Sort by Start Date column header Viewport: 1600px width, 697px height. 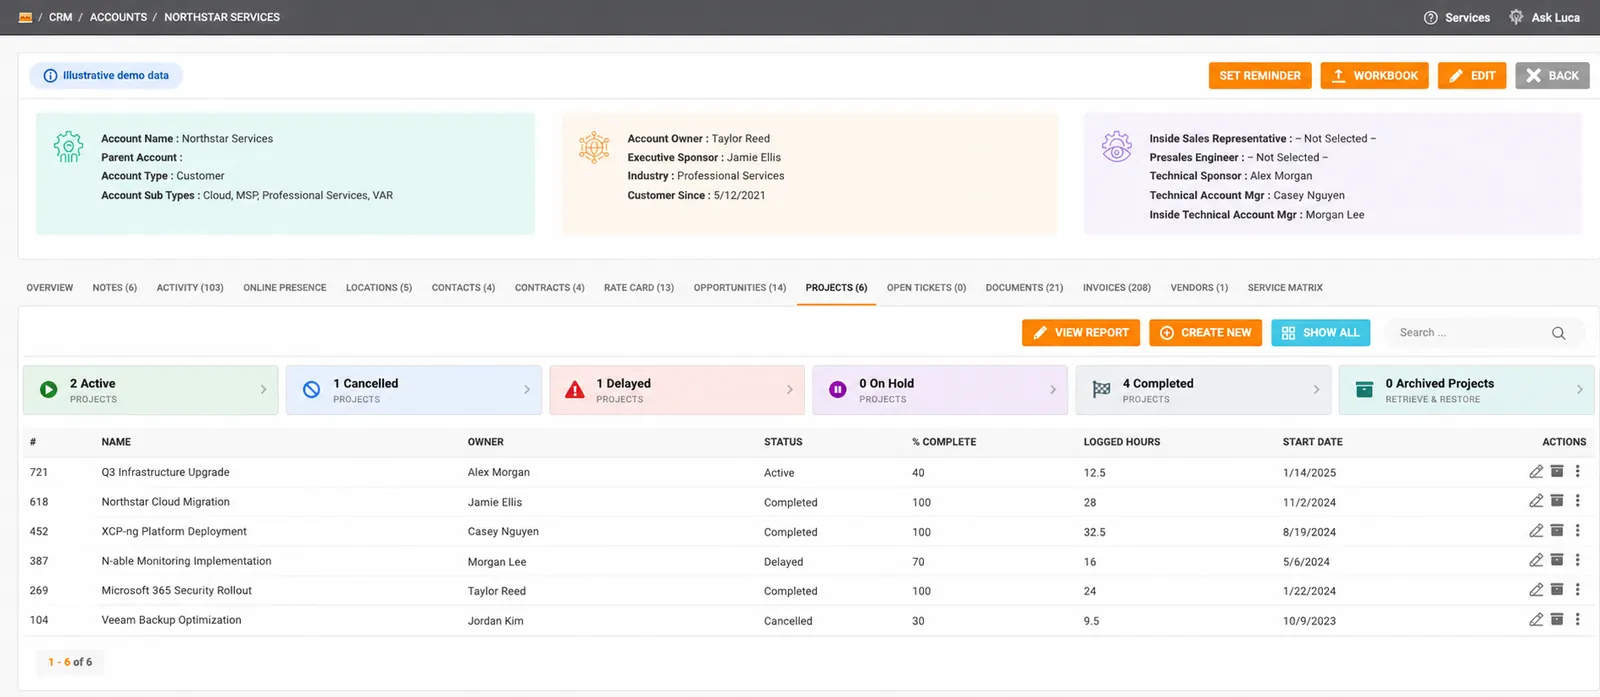[1313, 442]
